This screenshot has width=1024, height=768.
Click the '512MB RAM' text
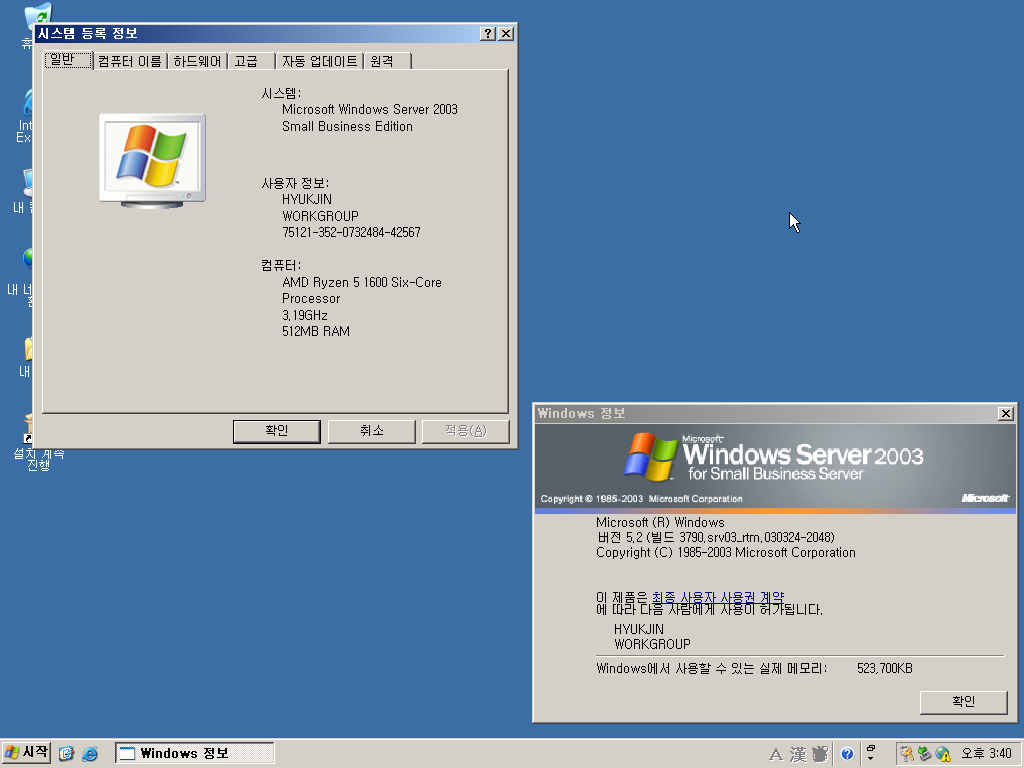(x=316, y=331)
